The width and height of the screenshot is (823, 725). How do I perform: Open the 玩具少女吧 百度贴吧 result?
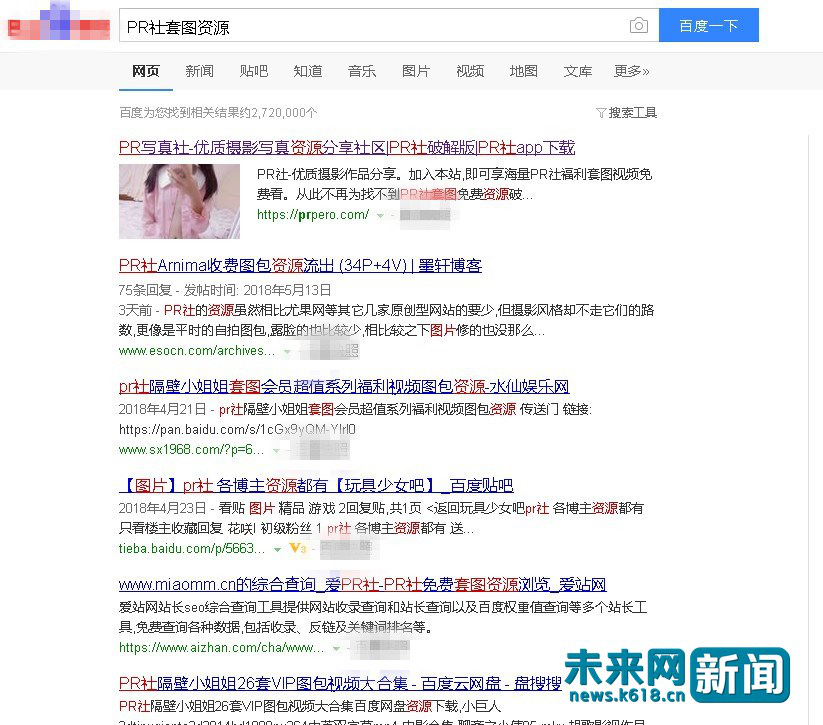(x=316, y=486)
